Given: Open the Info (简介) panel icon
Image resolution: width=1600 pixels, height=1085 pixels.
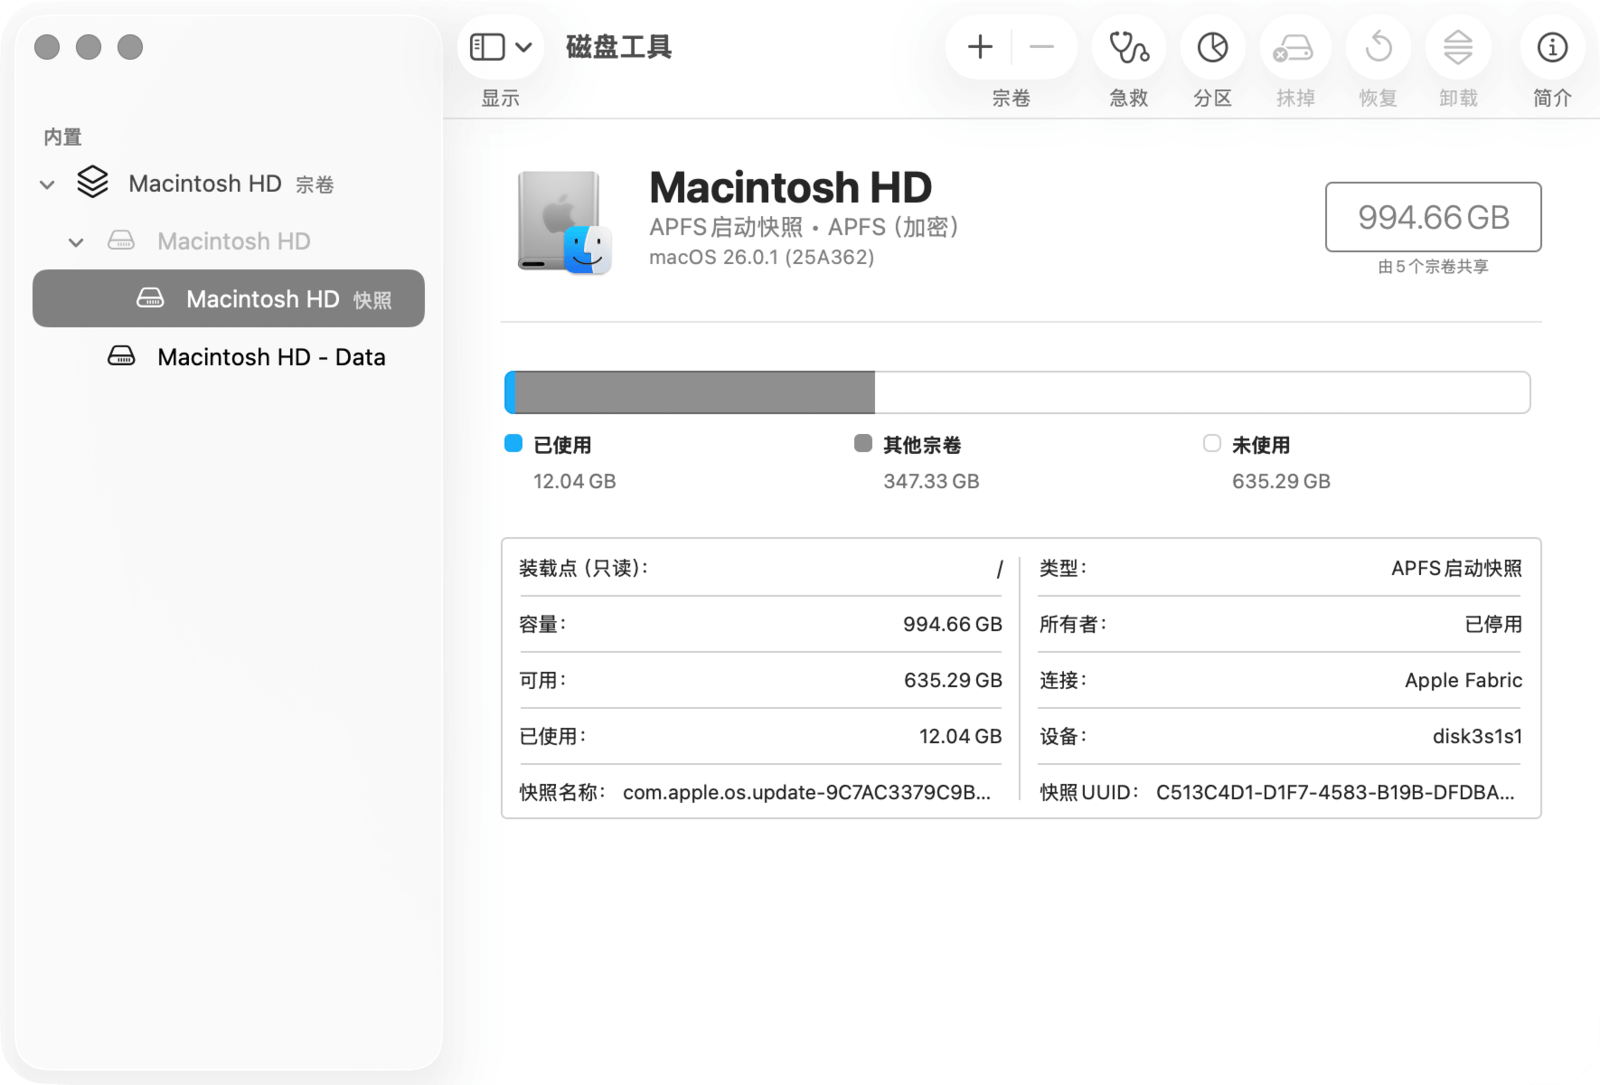Looking at the screenshot, I should (1551, 47).
